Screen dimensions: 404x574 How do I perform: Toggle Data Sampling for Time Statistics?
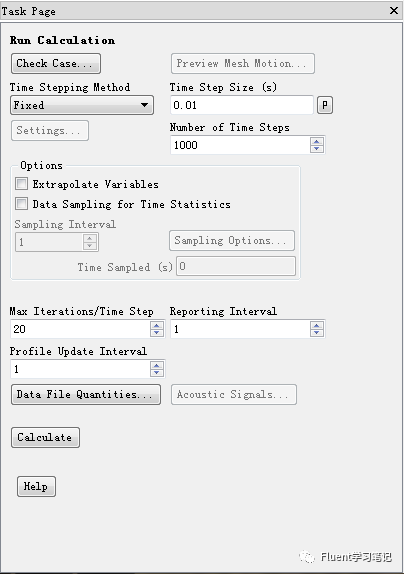point(21,204)
